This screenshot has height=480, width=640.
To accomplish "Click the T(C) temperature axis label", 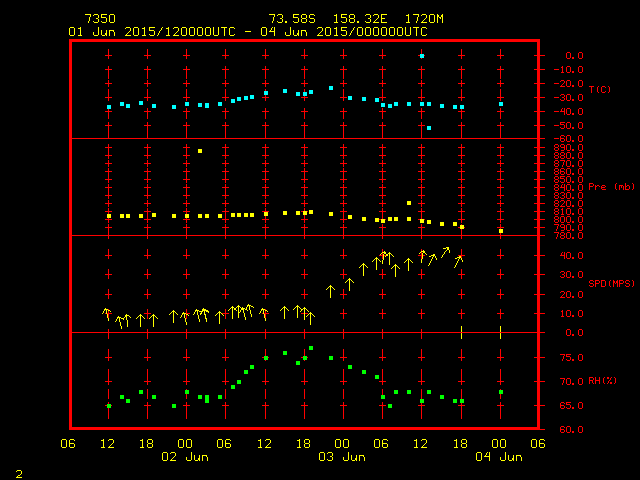I will pyautogui.click(x=598, y=89).
